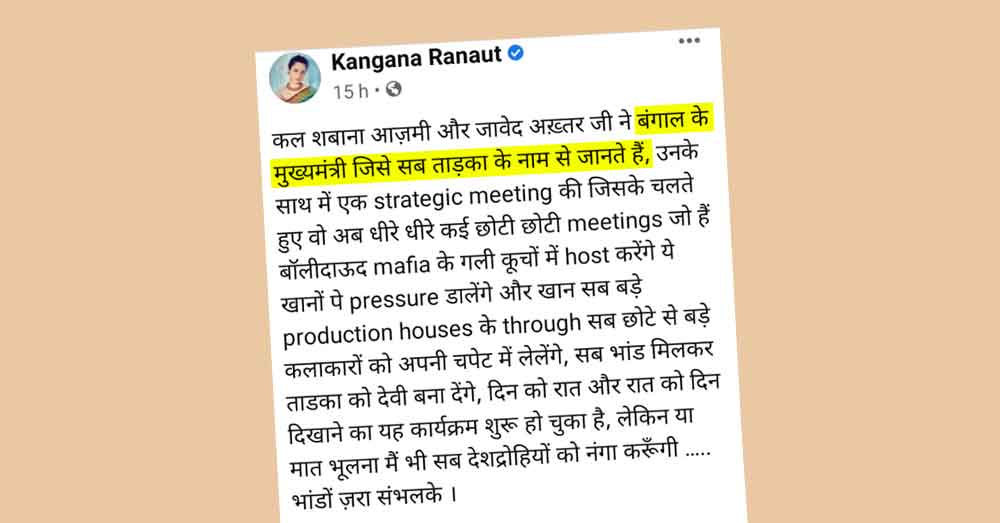The image size is (1000, 523).
Task: Click the word "host" in post
Action: tap(587, 256)
